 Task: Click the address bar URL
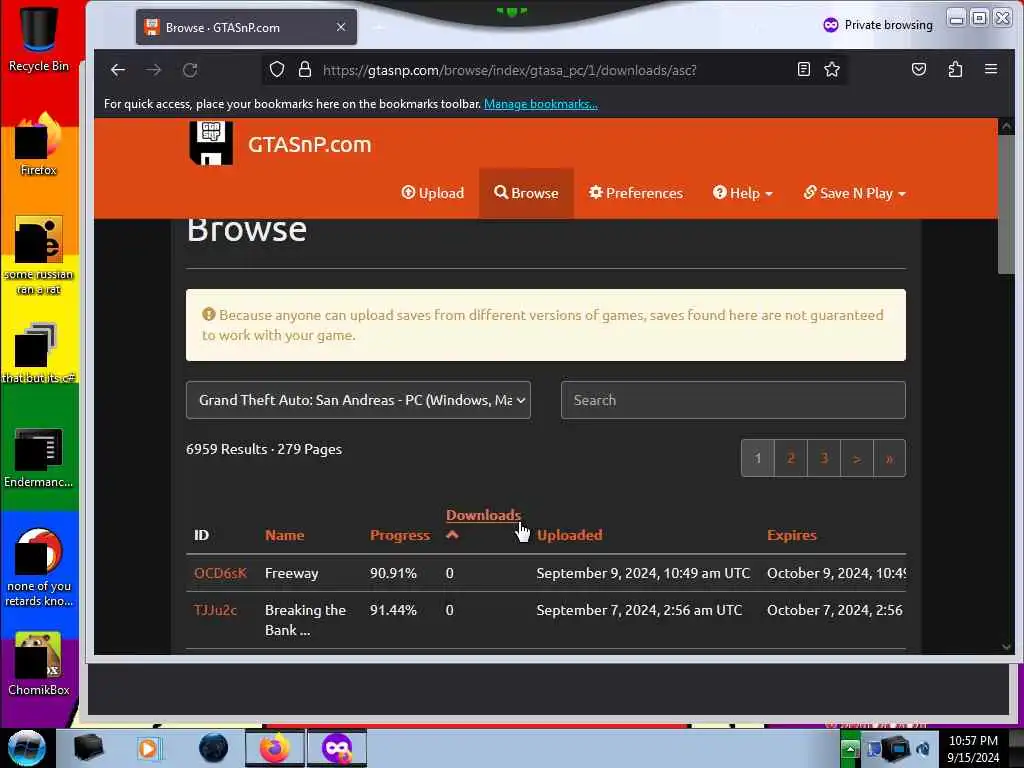click(x=509, y=70)
